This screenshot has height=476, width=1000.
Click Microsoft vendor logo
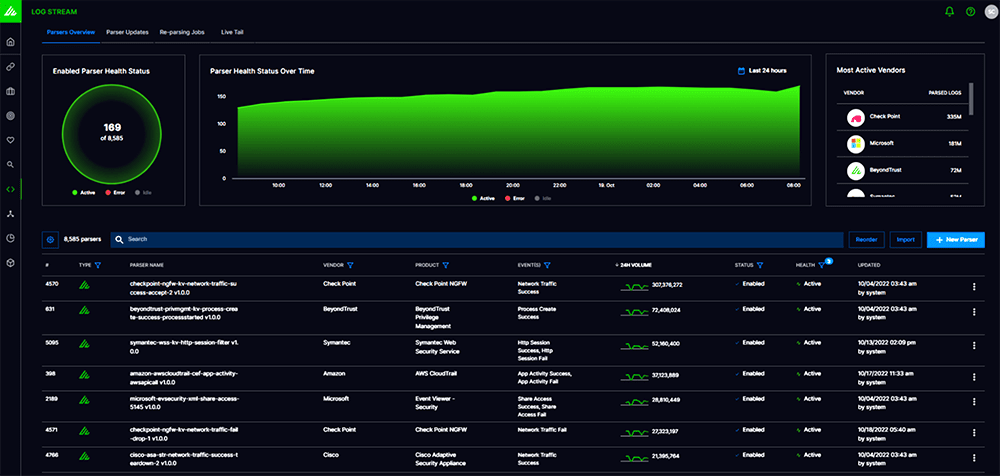click(x=855, y=144)
